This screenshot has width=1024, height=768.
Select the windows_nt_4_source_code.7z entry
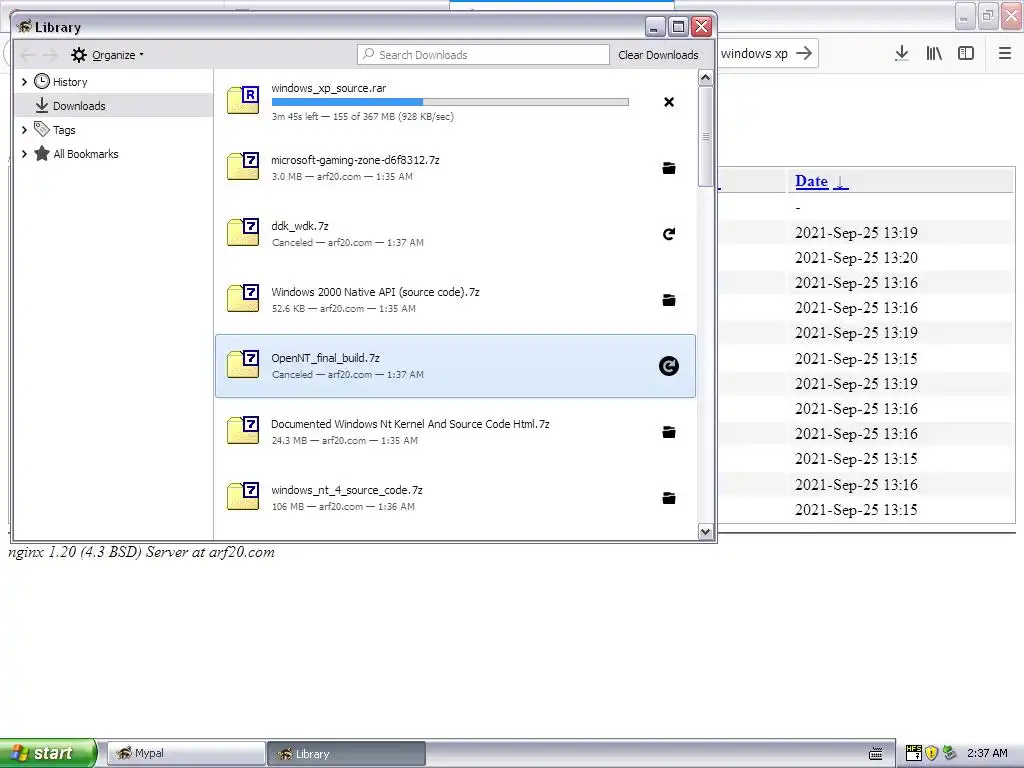[455, 498]
